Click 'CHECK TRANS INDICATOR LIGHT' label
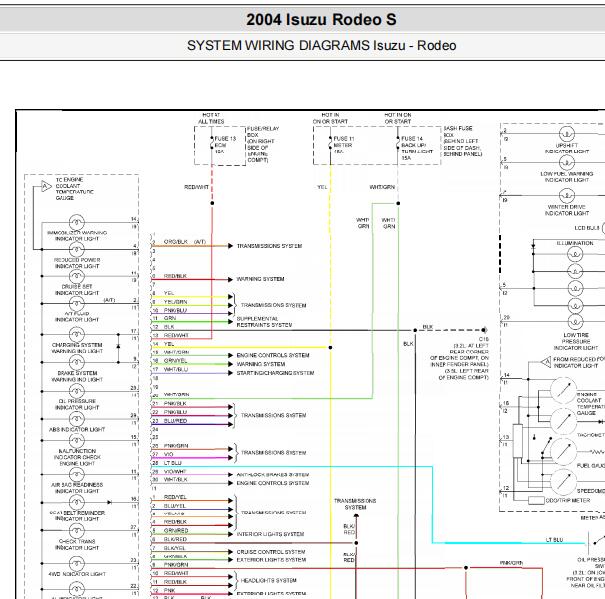 (x=77, y=544)
